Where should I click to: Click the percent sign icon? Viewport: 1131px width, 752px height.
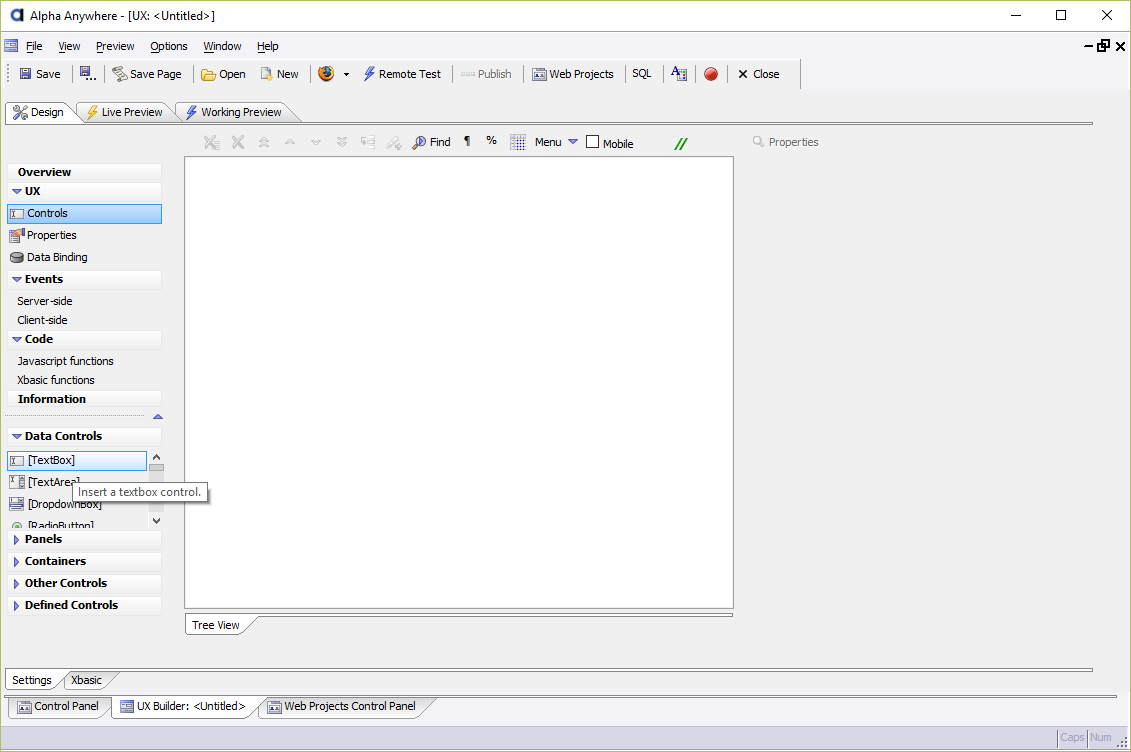click(491, 141)
